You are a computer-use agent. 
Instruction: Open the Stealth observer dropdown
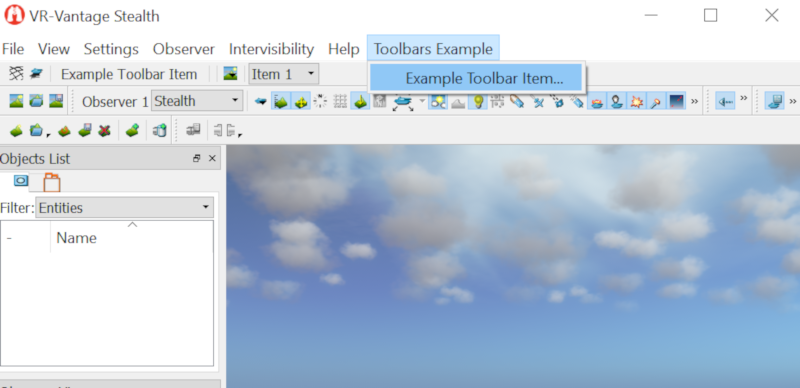(197, 101)
